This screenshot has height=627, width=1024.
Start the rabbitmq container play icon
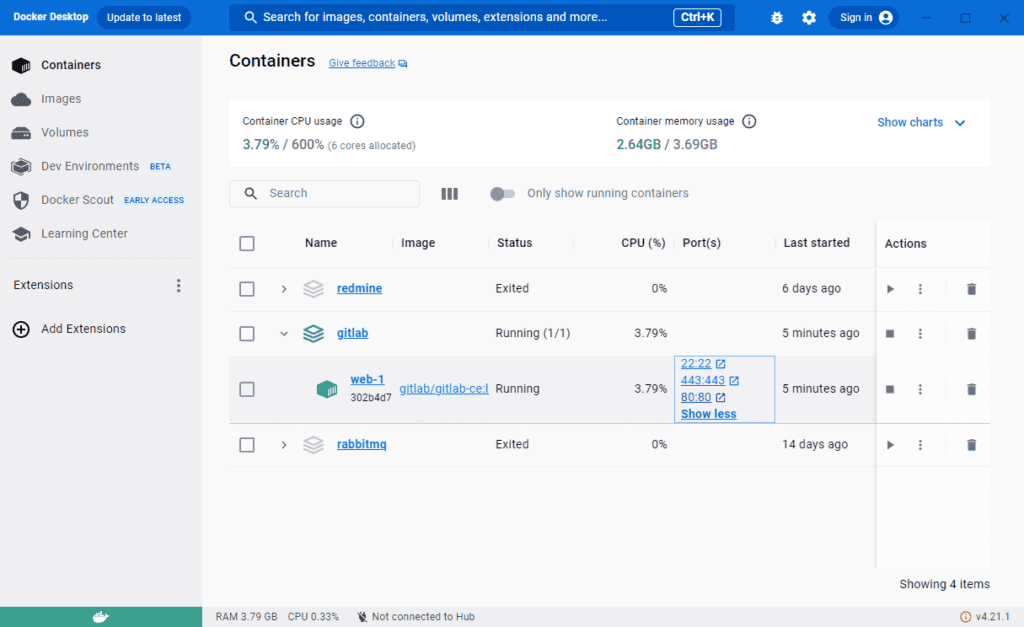889,445
